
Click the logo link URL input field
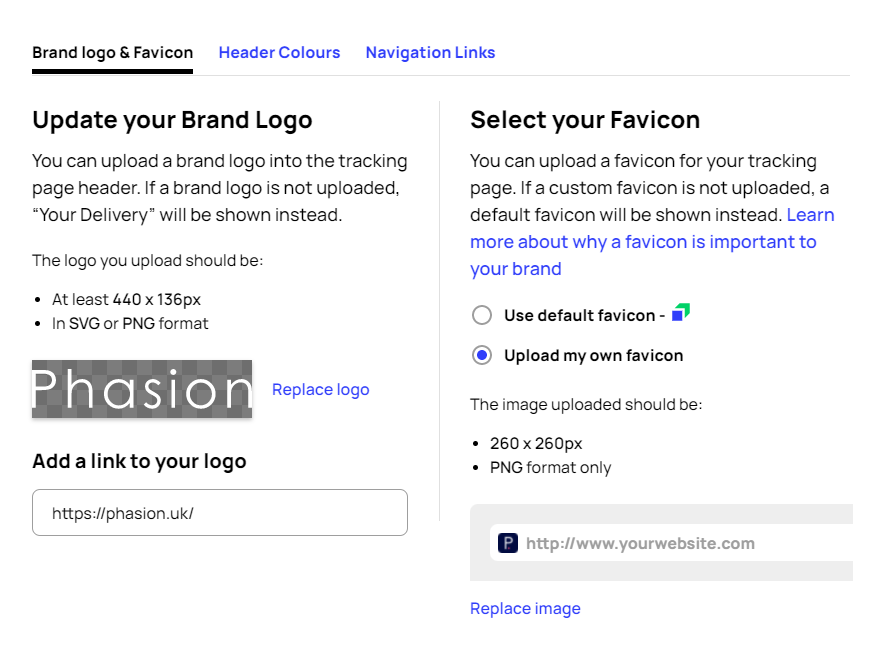tap(220, 512)
